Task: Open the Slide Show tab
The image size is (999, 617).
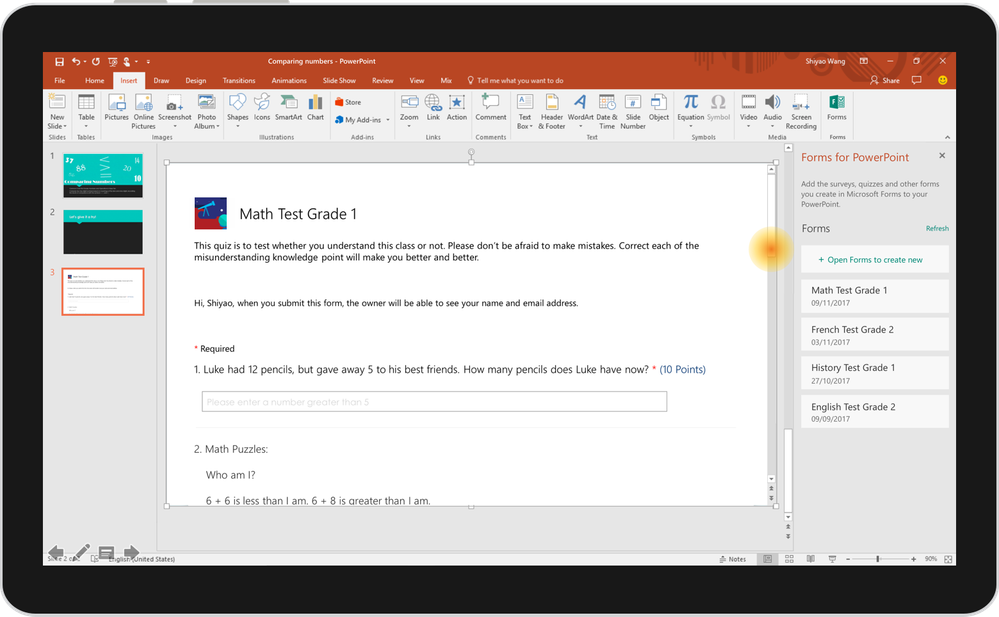Action: 339,80
